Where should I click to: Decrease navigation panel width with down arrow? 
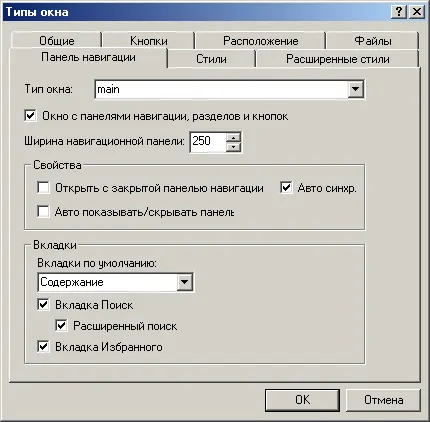click(233, 147)
